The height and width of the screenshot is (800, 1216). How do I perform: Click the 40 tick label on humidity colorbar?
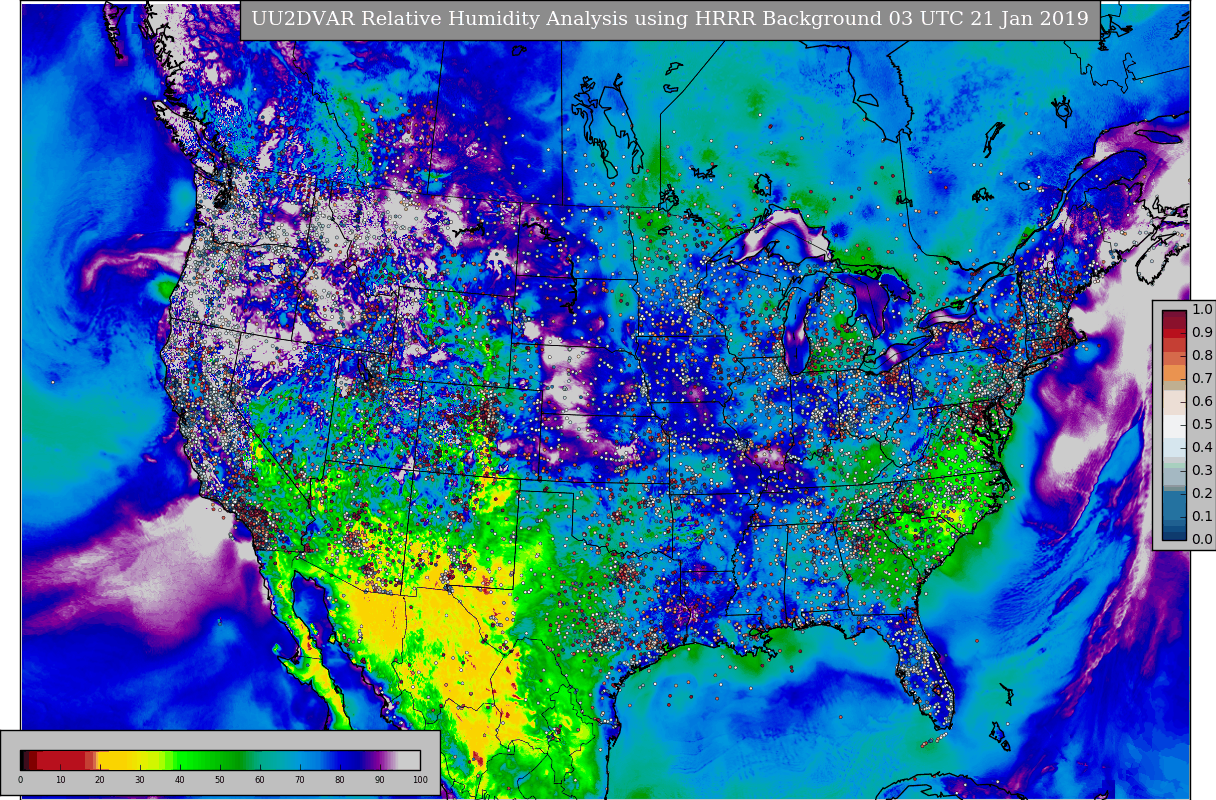click(180, 779)
